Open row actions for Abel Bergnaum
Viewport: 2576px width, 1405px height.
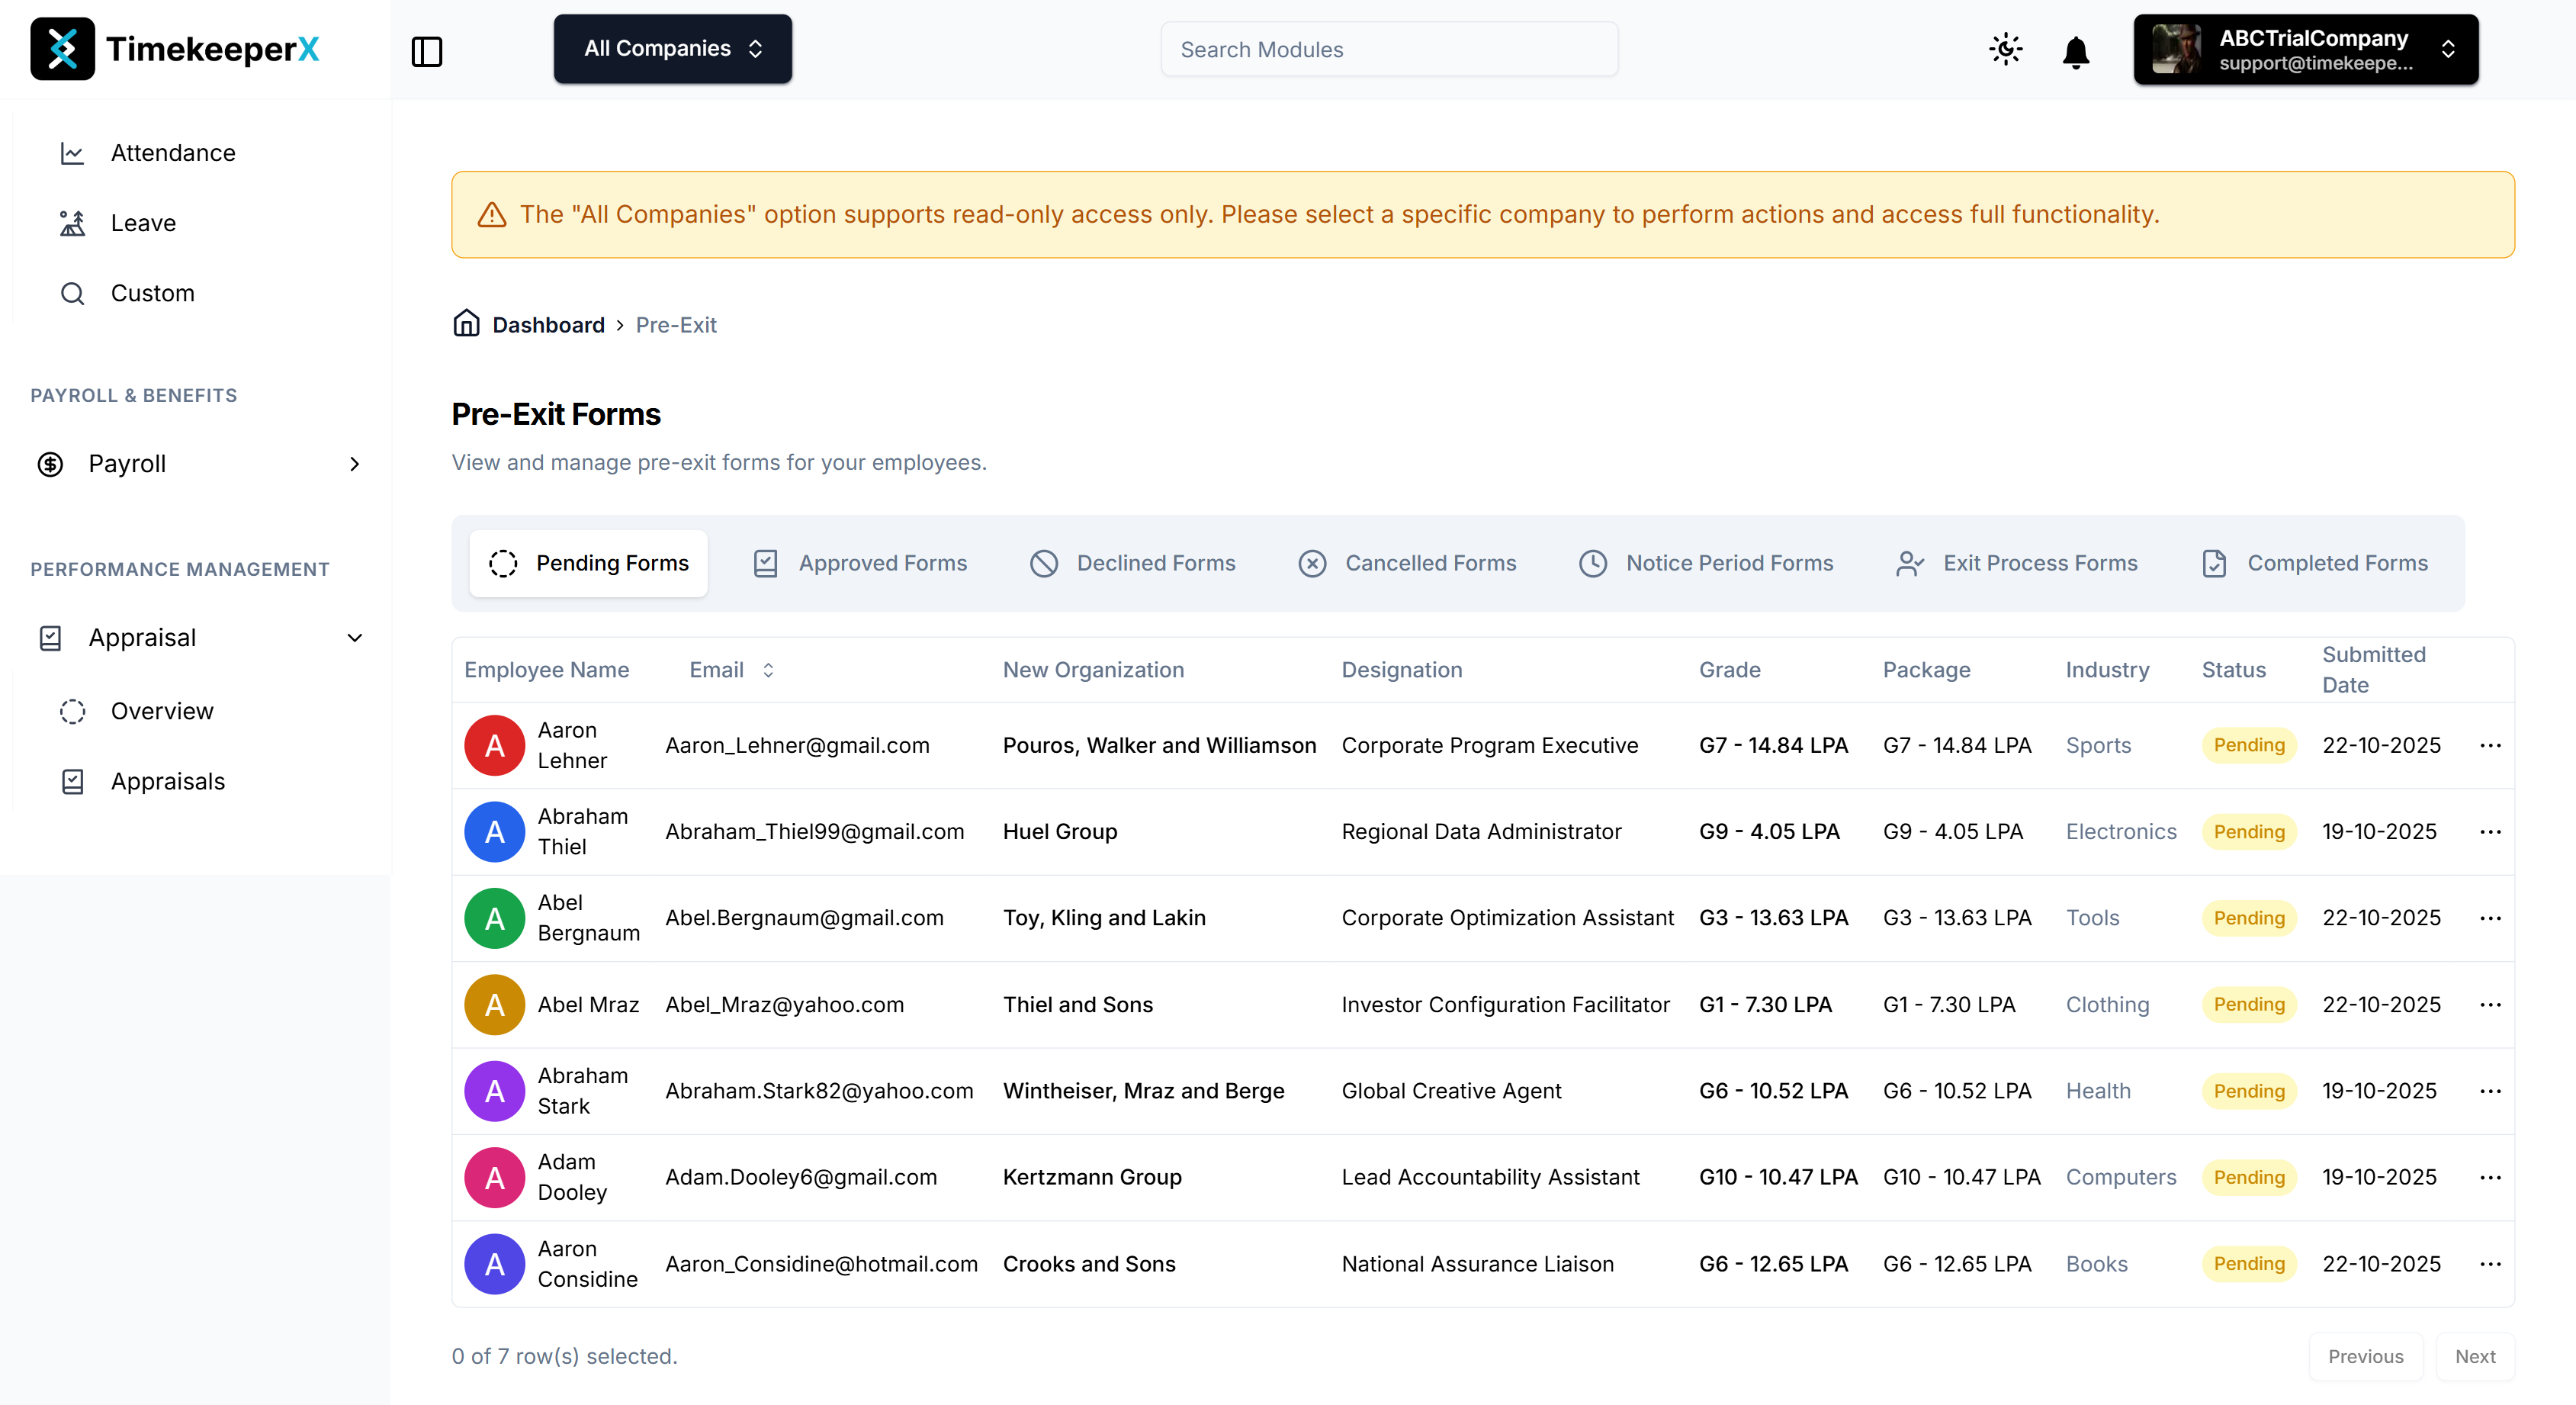coord(2491,918)
